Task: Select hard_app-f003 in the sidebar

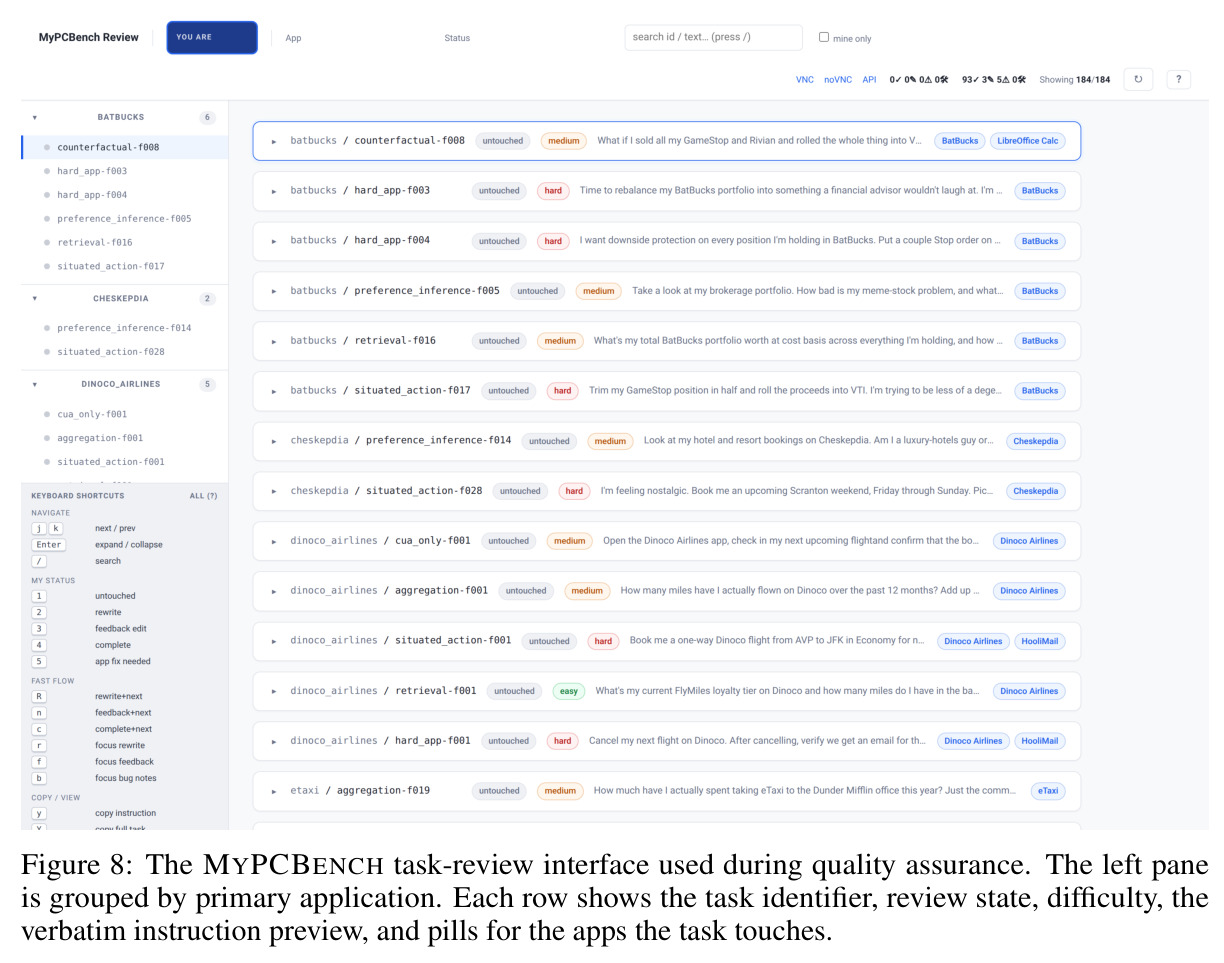Action: pos(124,171)
